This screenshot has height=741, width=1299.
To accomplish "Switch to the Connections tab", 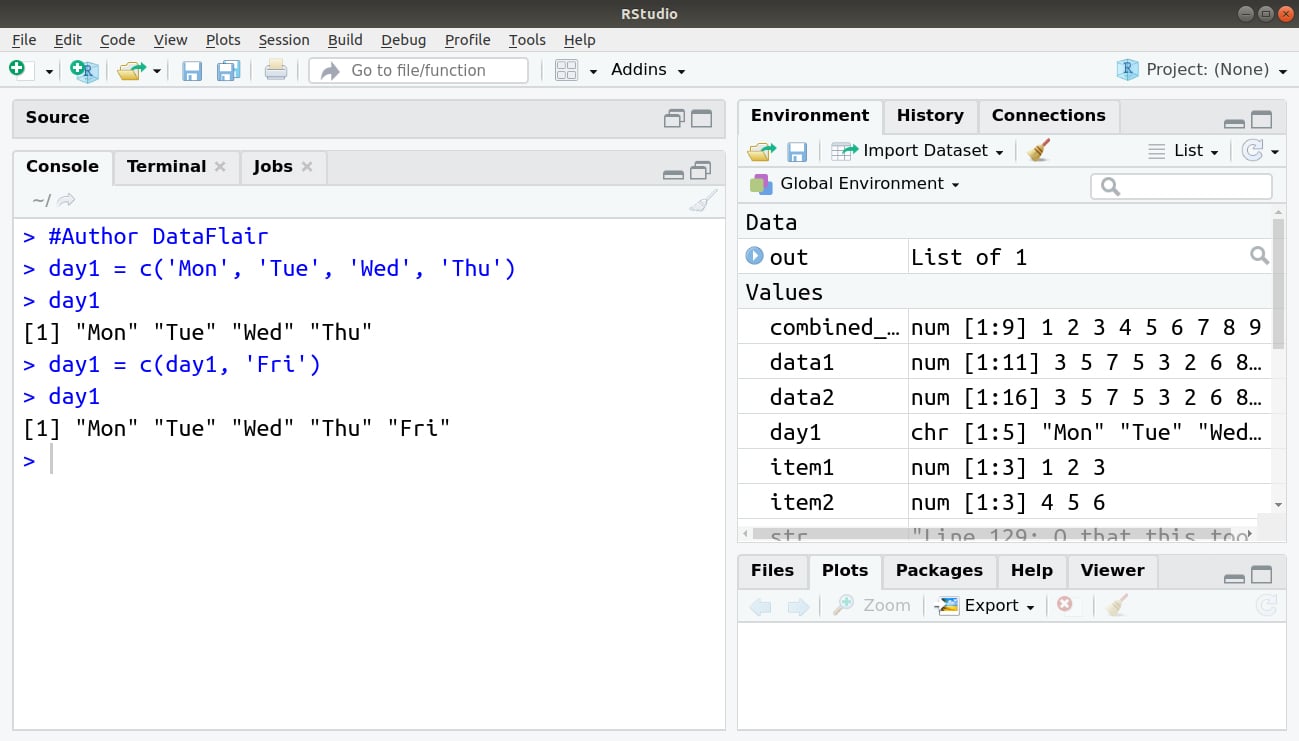I will point(1048,115).
